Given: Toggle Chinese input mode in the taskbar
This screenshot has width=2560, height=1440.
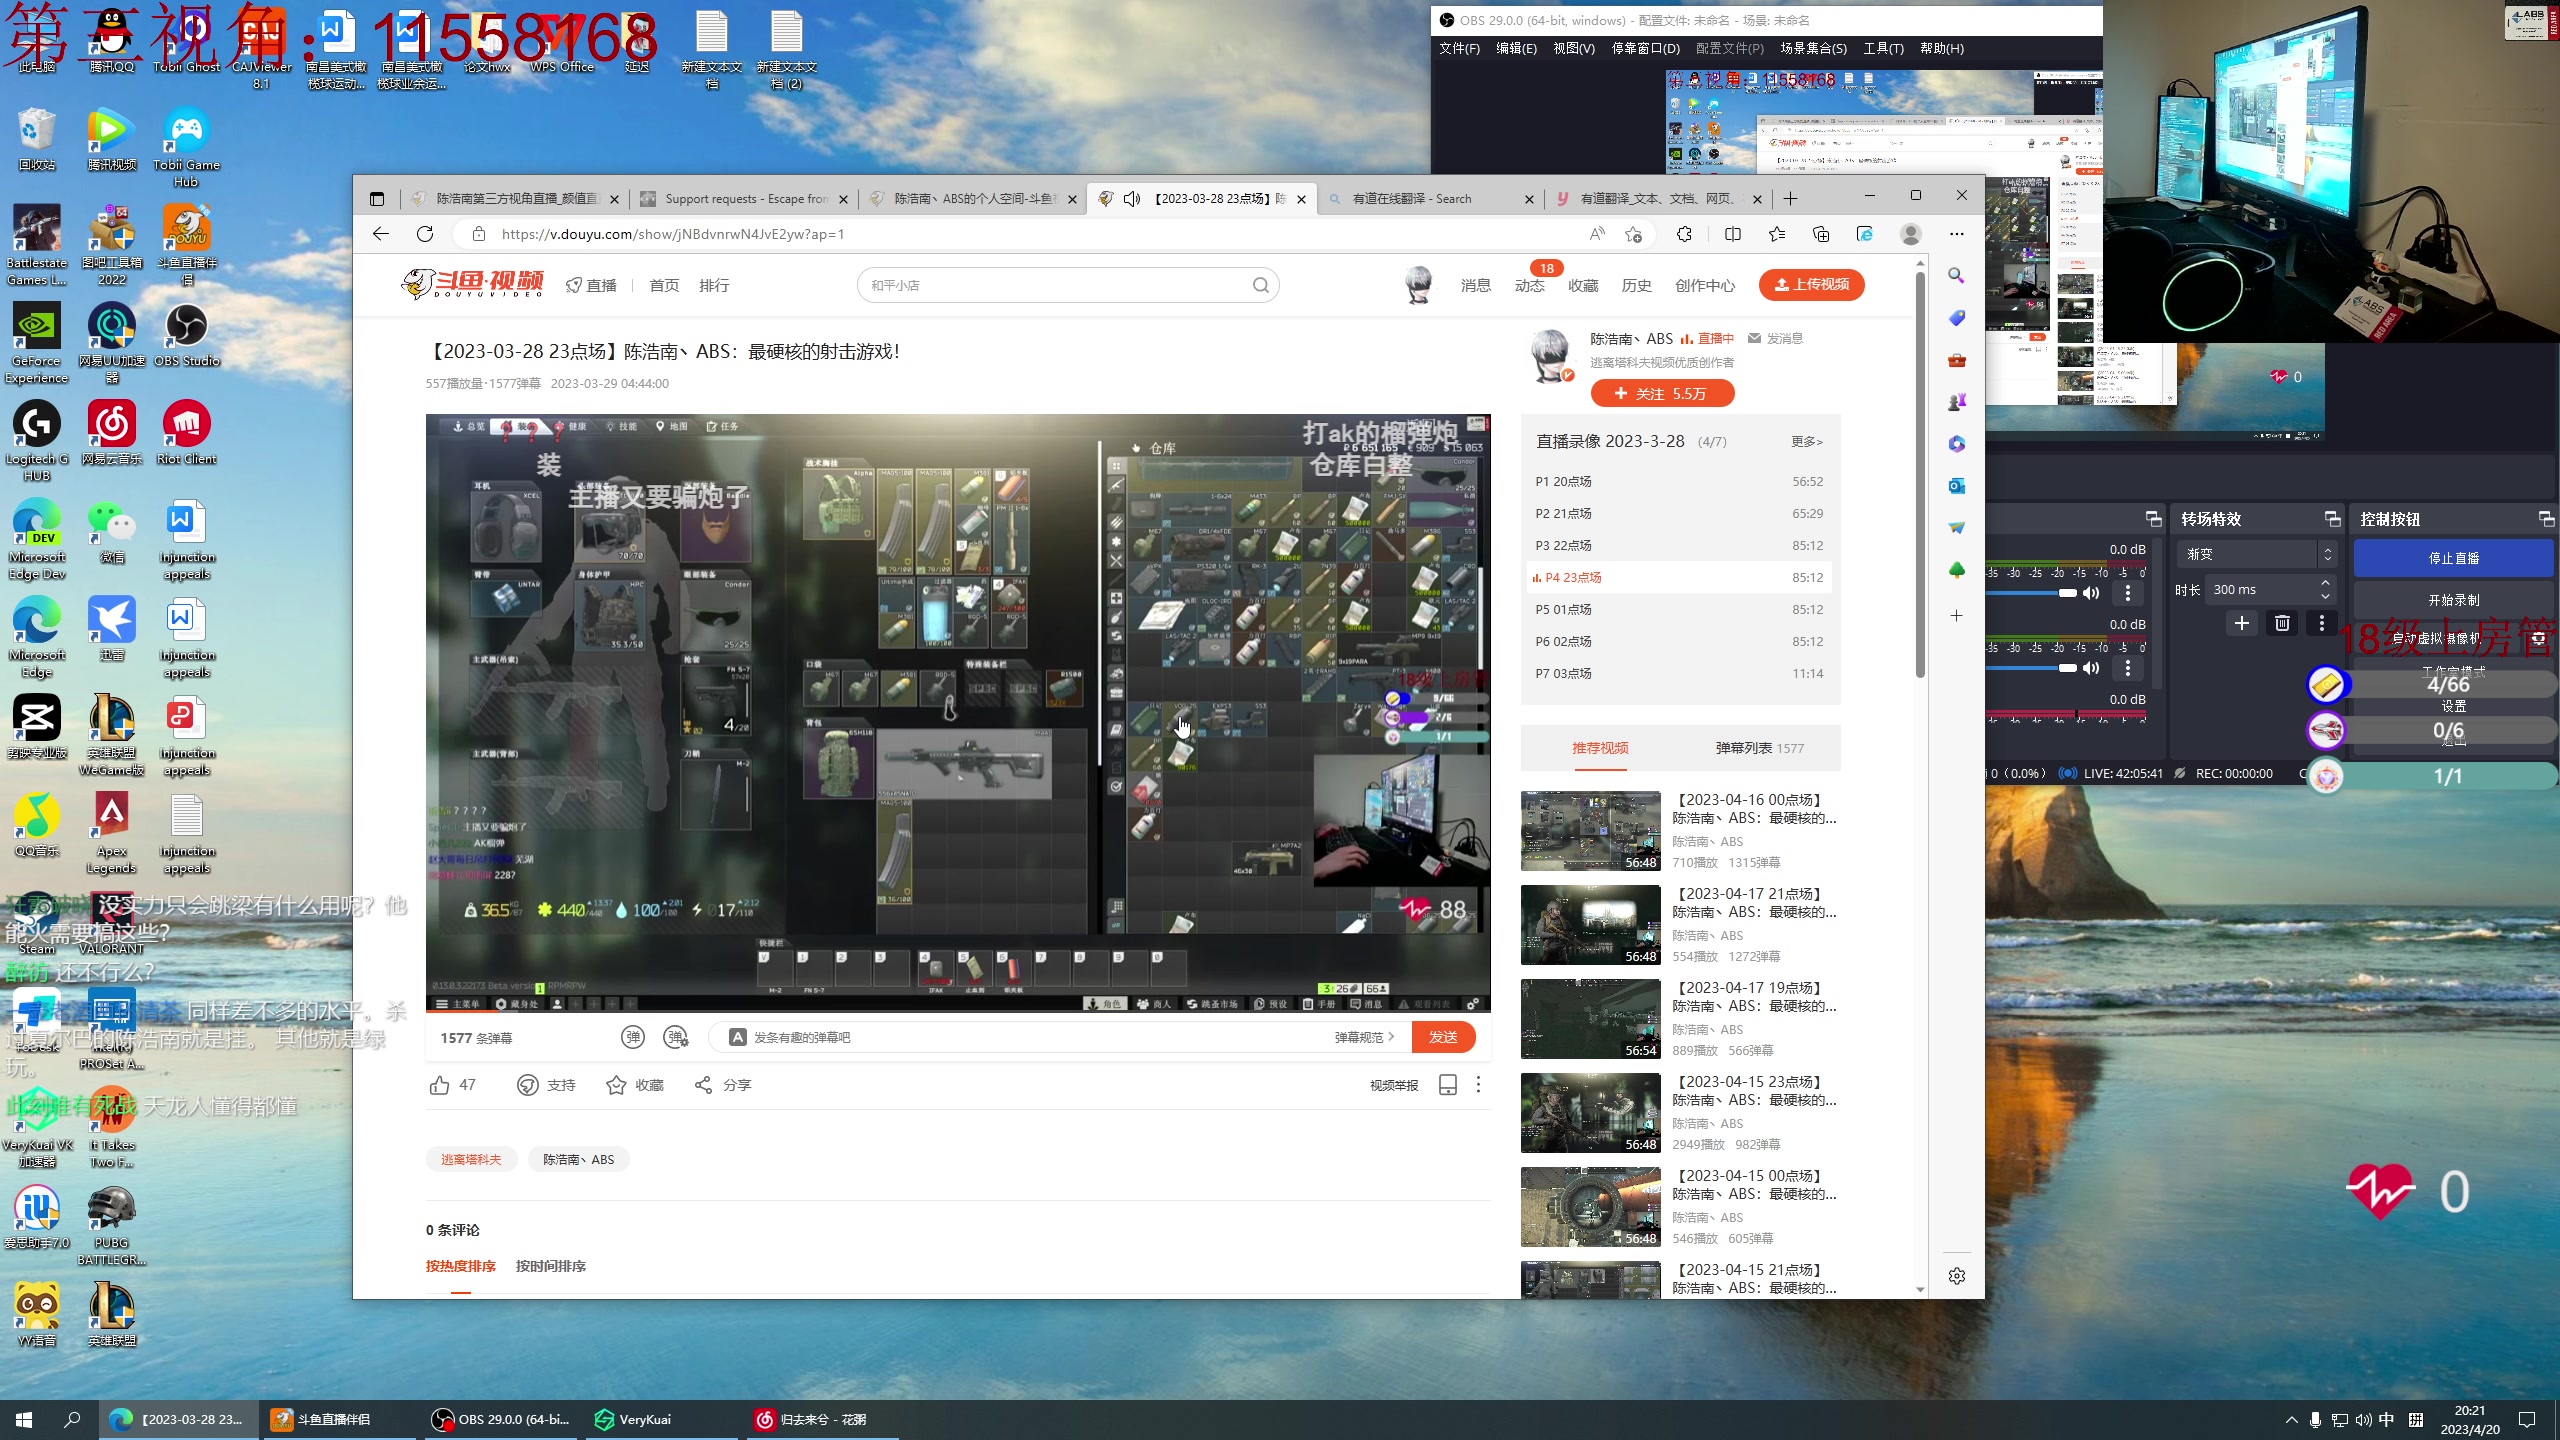Looking at the screenshot, I should (x=2387, y=1420).
